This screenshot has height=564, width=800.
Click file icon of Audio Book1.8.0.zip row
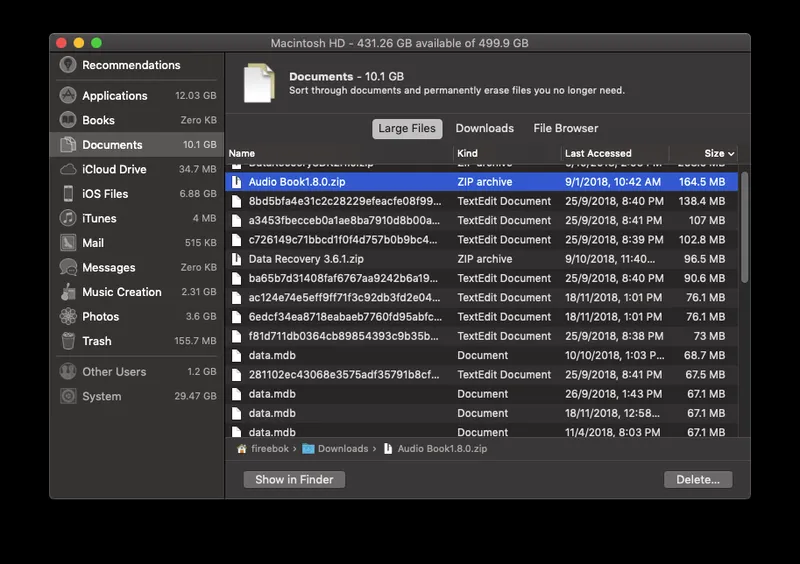(x=236, y=182)
